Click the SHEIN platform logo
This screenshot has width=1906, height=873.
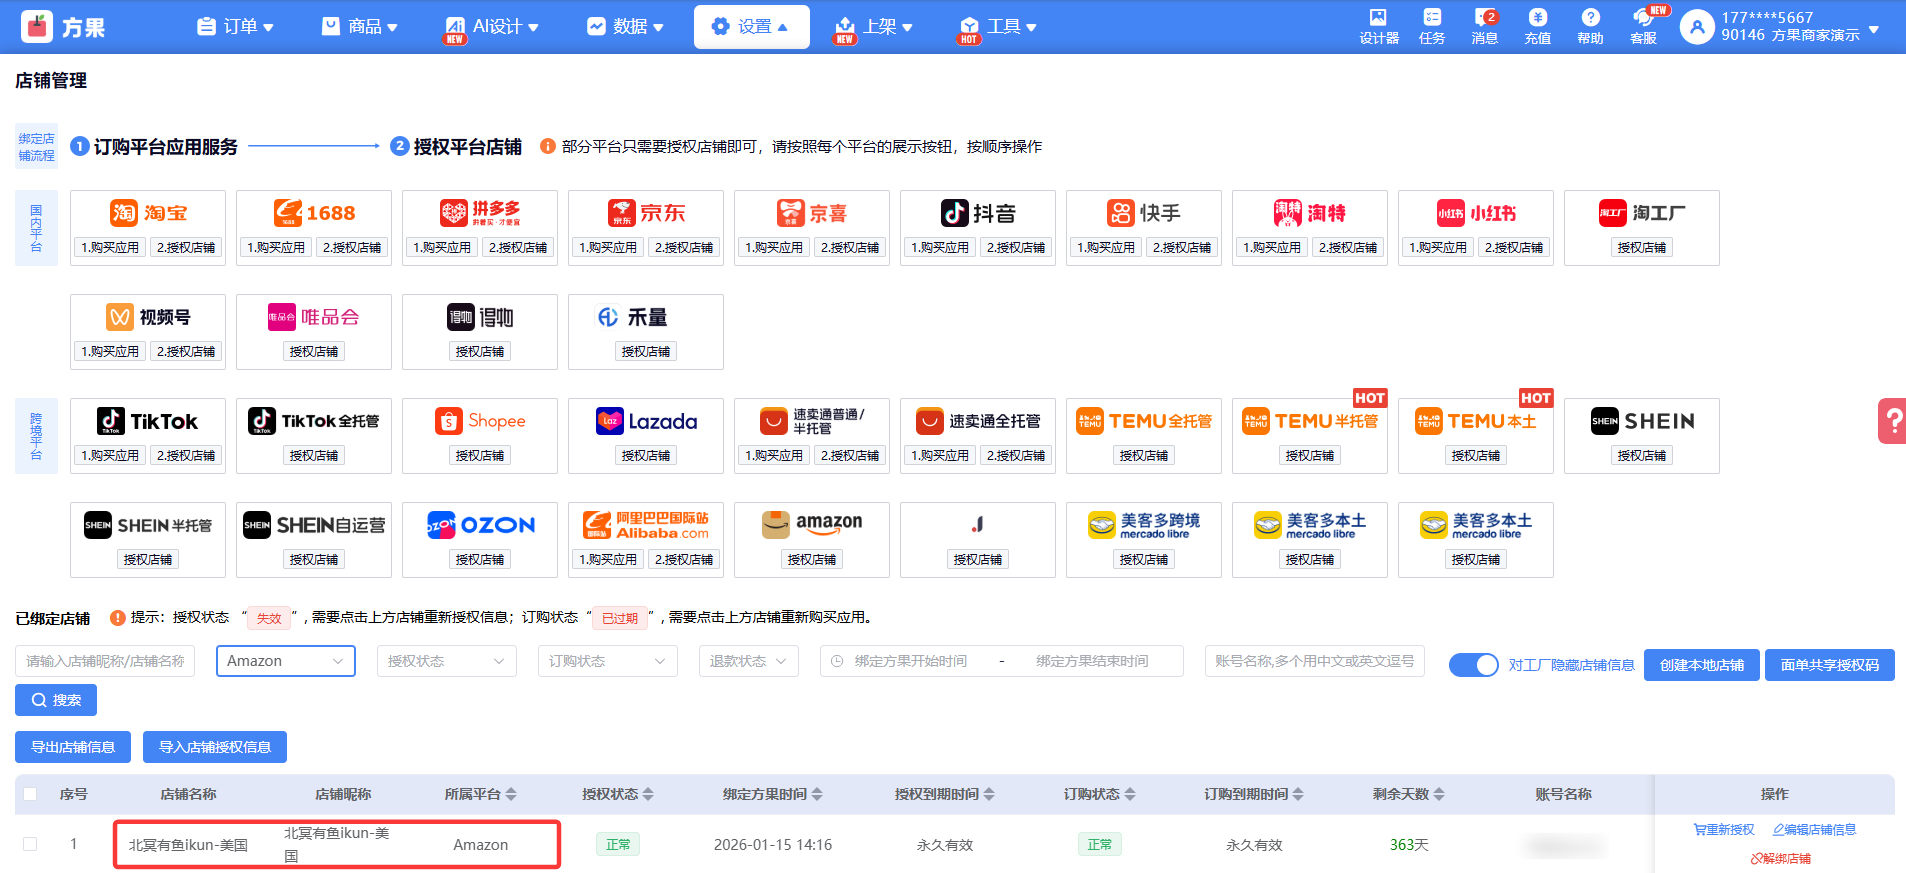click(1642, 421)
